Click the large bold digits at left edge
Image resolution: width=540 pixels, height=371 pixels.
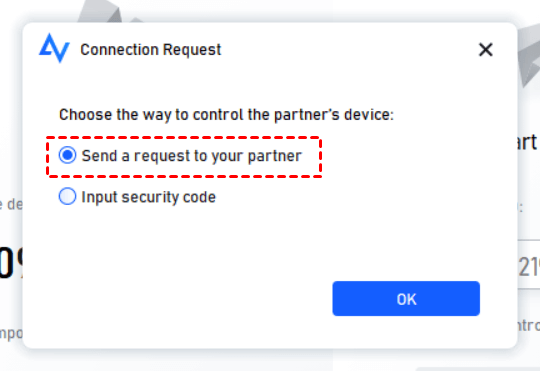tap(11, 263)
